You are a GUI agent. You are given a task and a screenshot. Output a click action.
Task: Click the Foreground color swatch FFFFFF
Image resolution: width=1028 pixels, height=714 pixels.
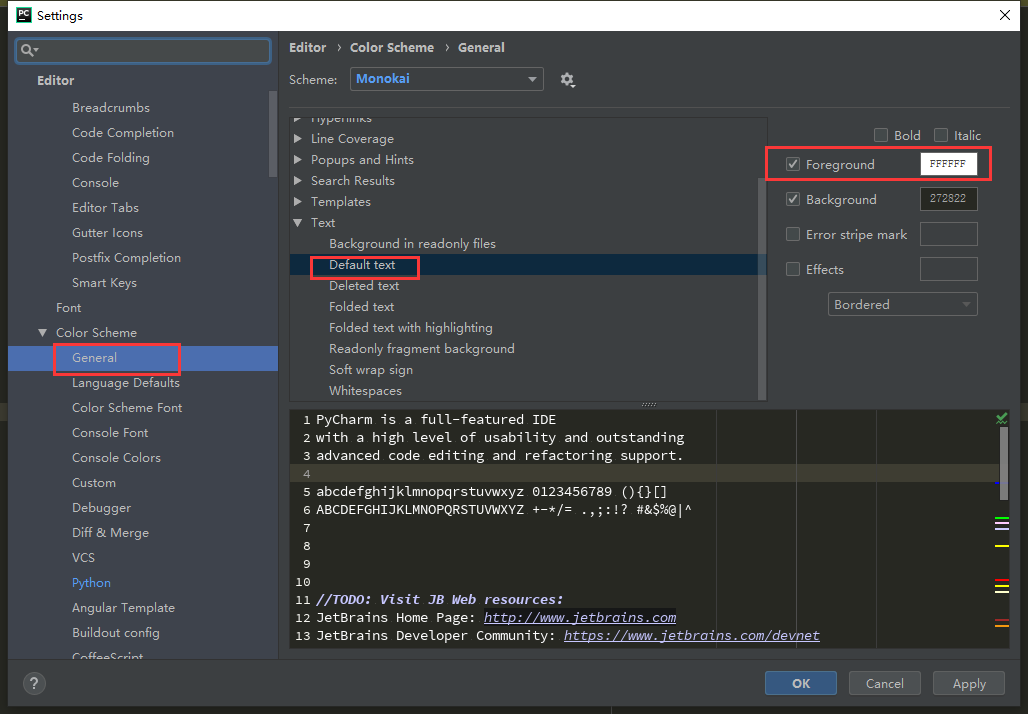[948, 164]
